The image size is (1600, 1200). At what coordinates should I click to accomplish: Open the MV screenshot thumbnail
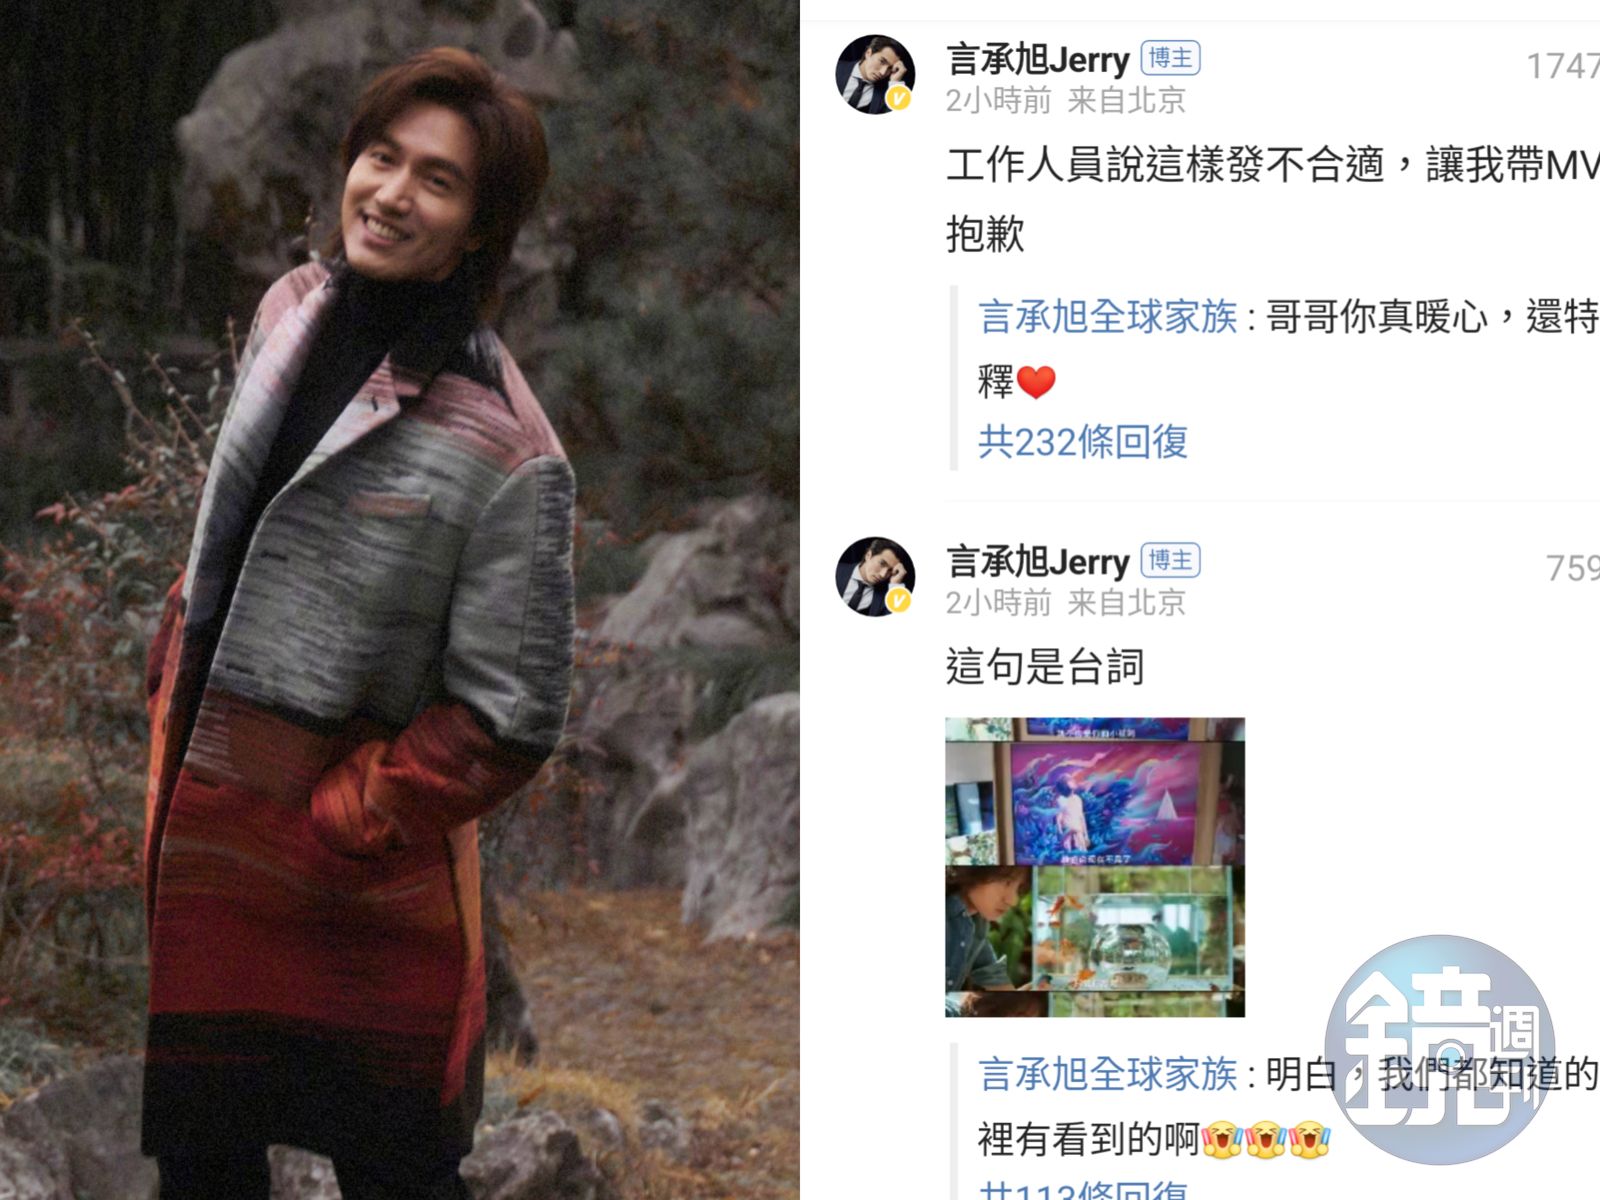1095,867
